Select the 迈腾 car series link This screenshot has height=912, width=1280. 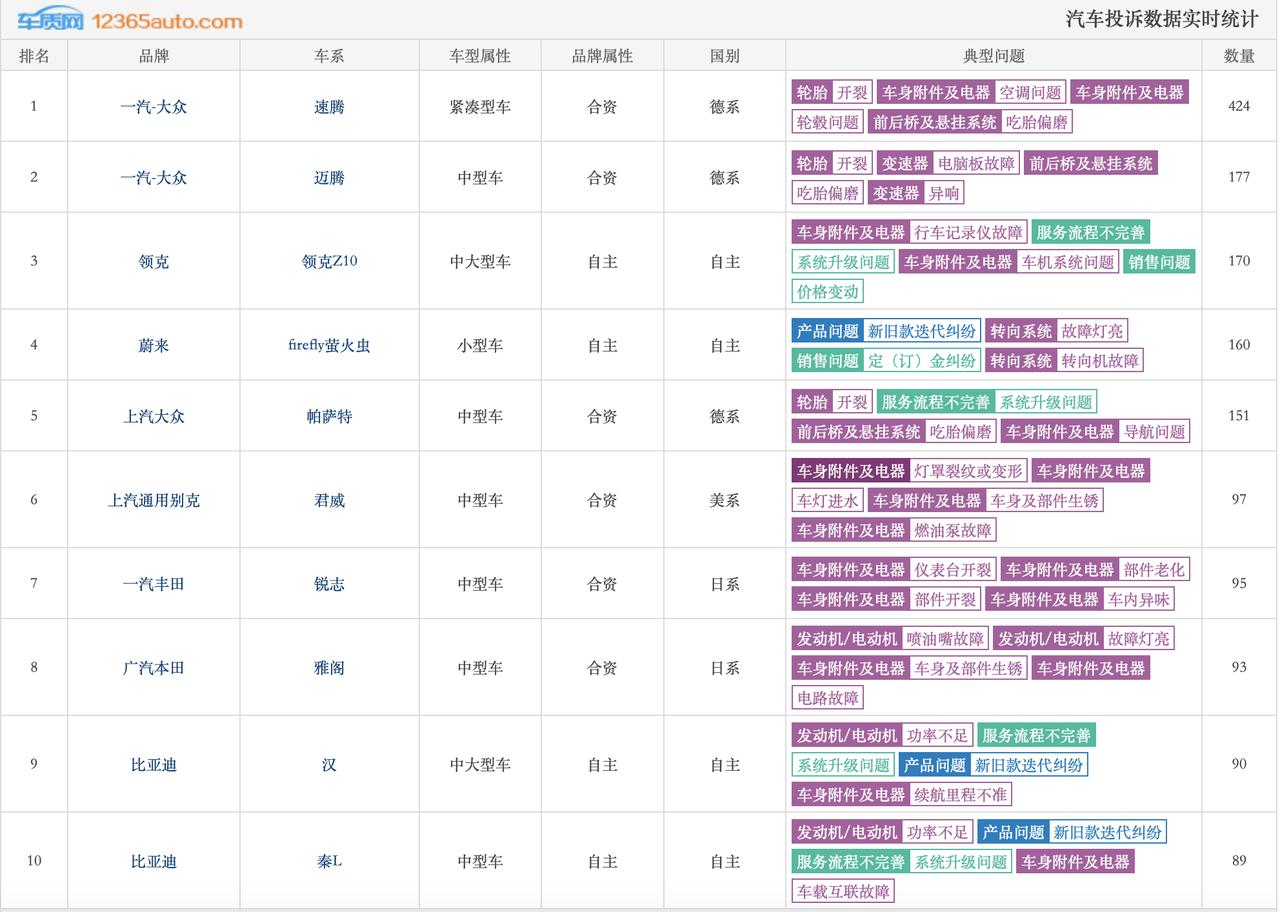coord(329,177)
